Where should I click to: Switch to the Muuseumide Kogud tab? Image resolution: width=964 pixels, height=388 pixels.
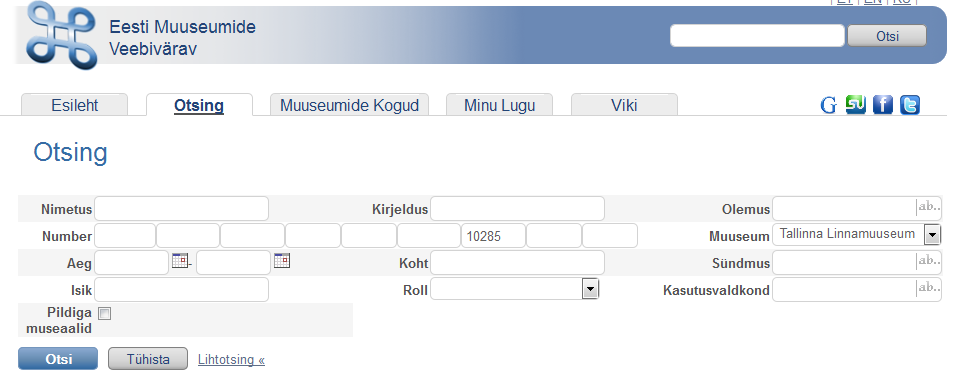[349, 105]
